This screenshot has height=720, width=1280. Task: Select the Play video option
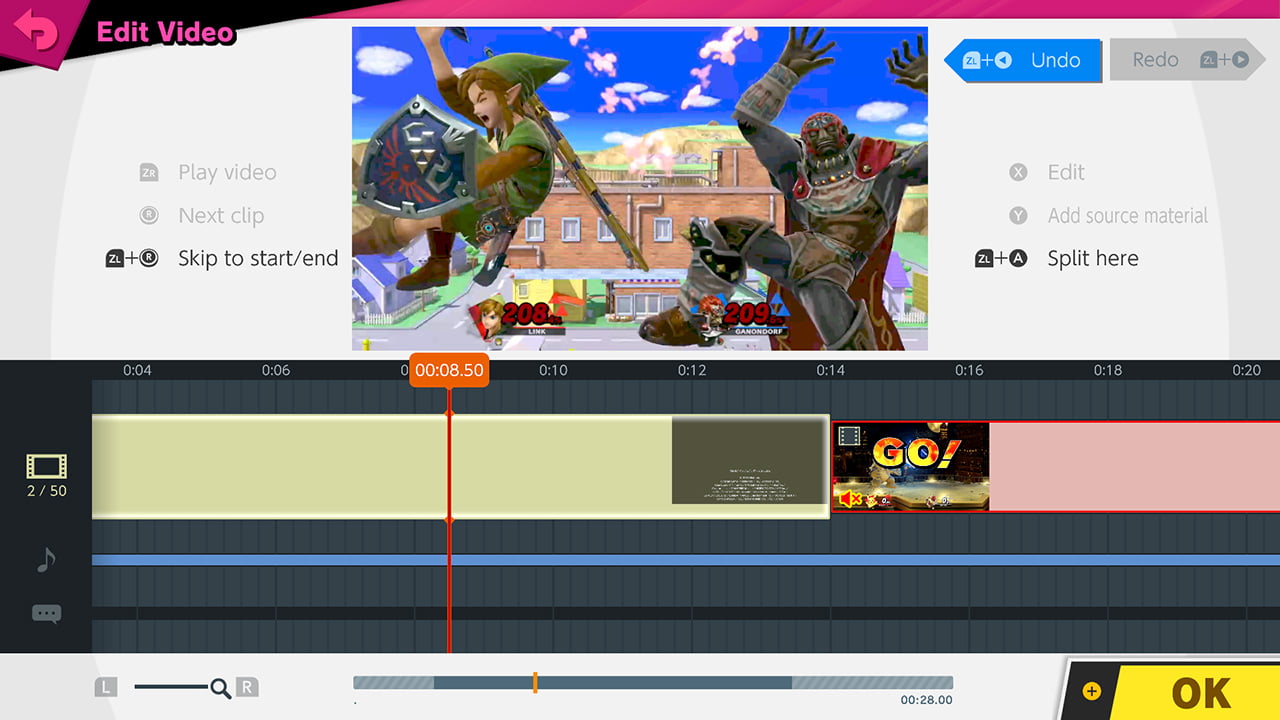pos(227,172)
